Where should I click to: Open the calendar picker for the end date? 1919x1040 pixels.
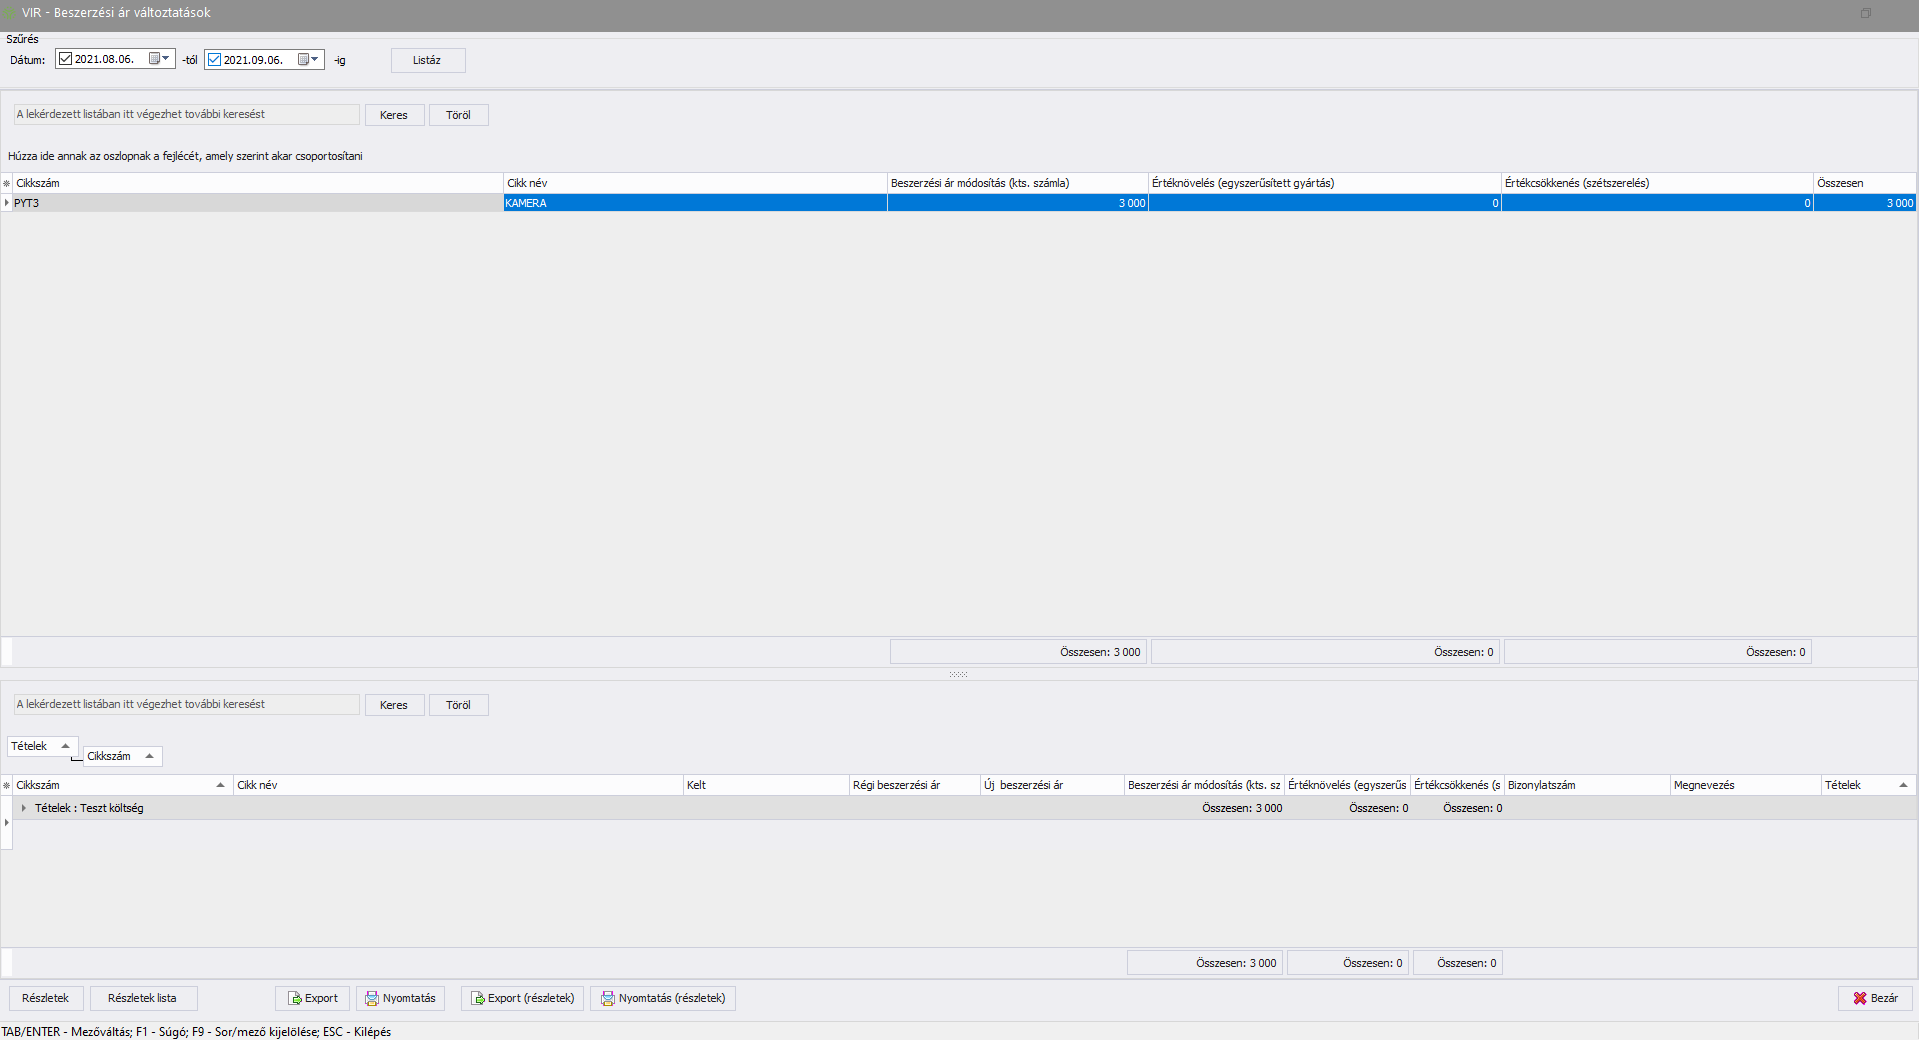pos(308,59)
